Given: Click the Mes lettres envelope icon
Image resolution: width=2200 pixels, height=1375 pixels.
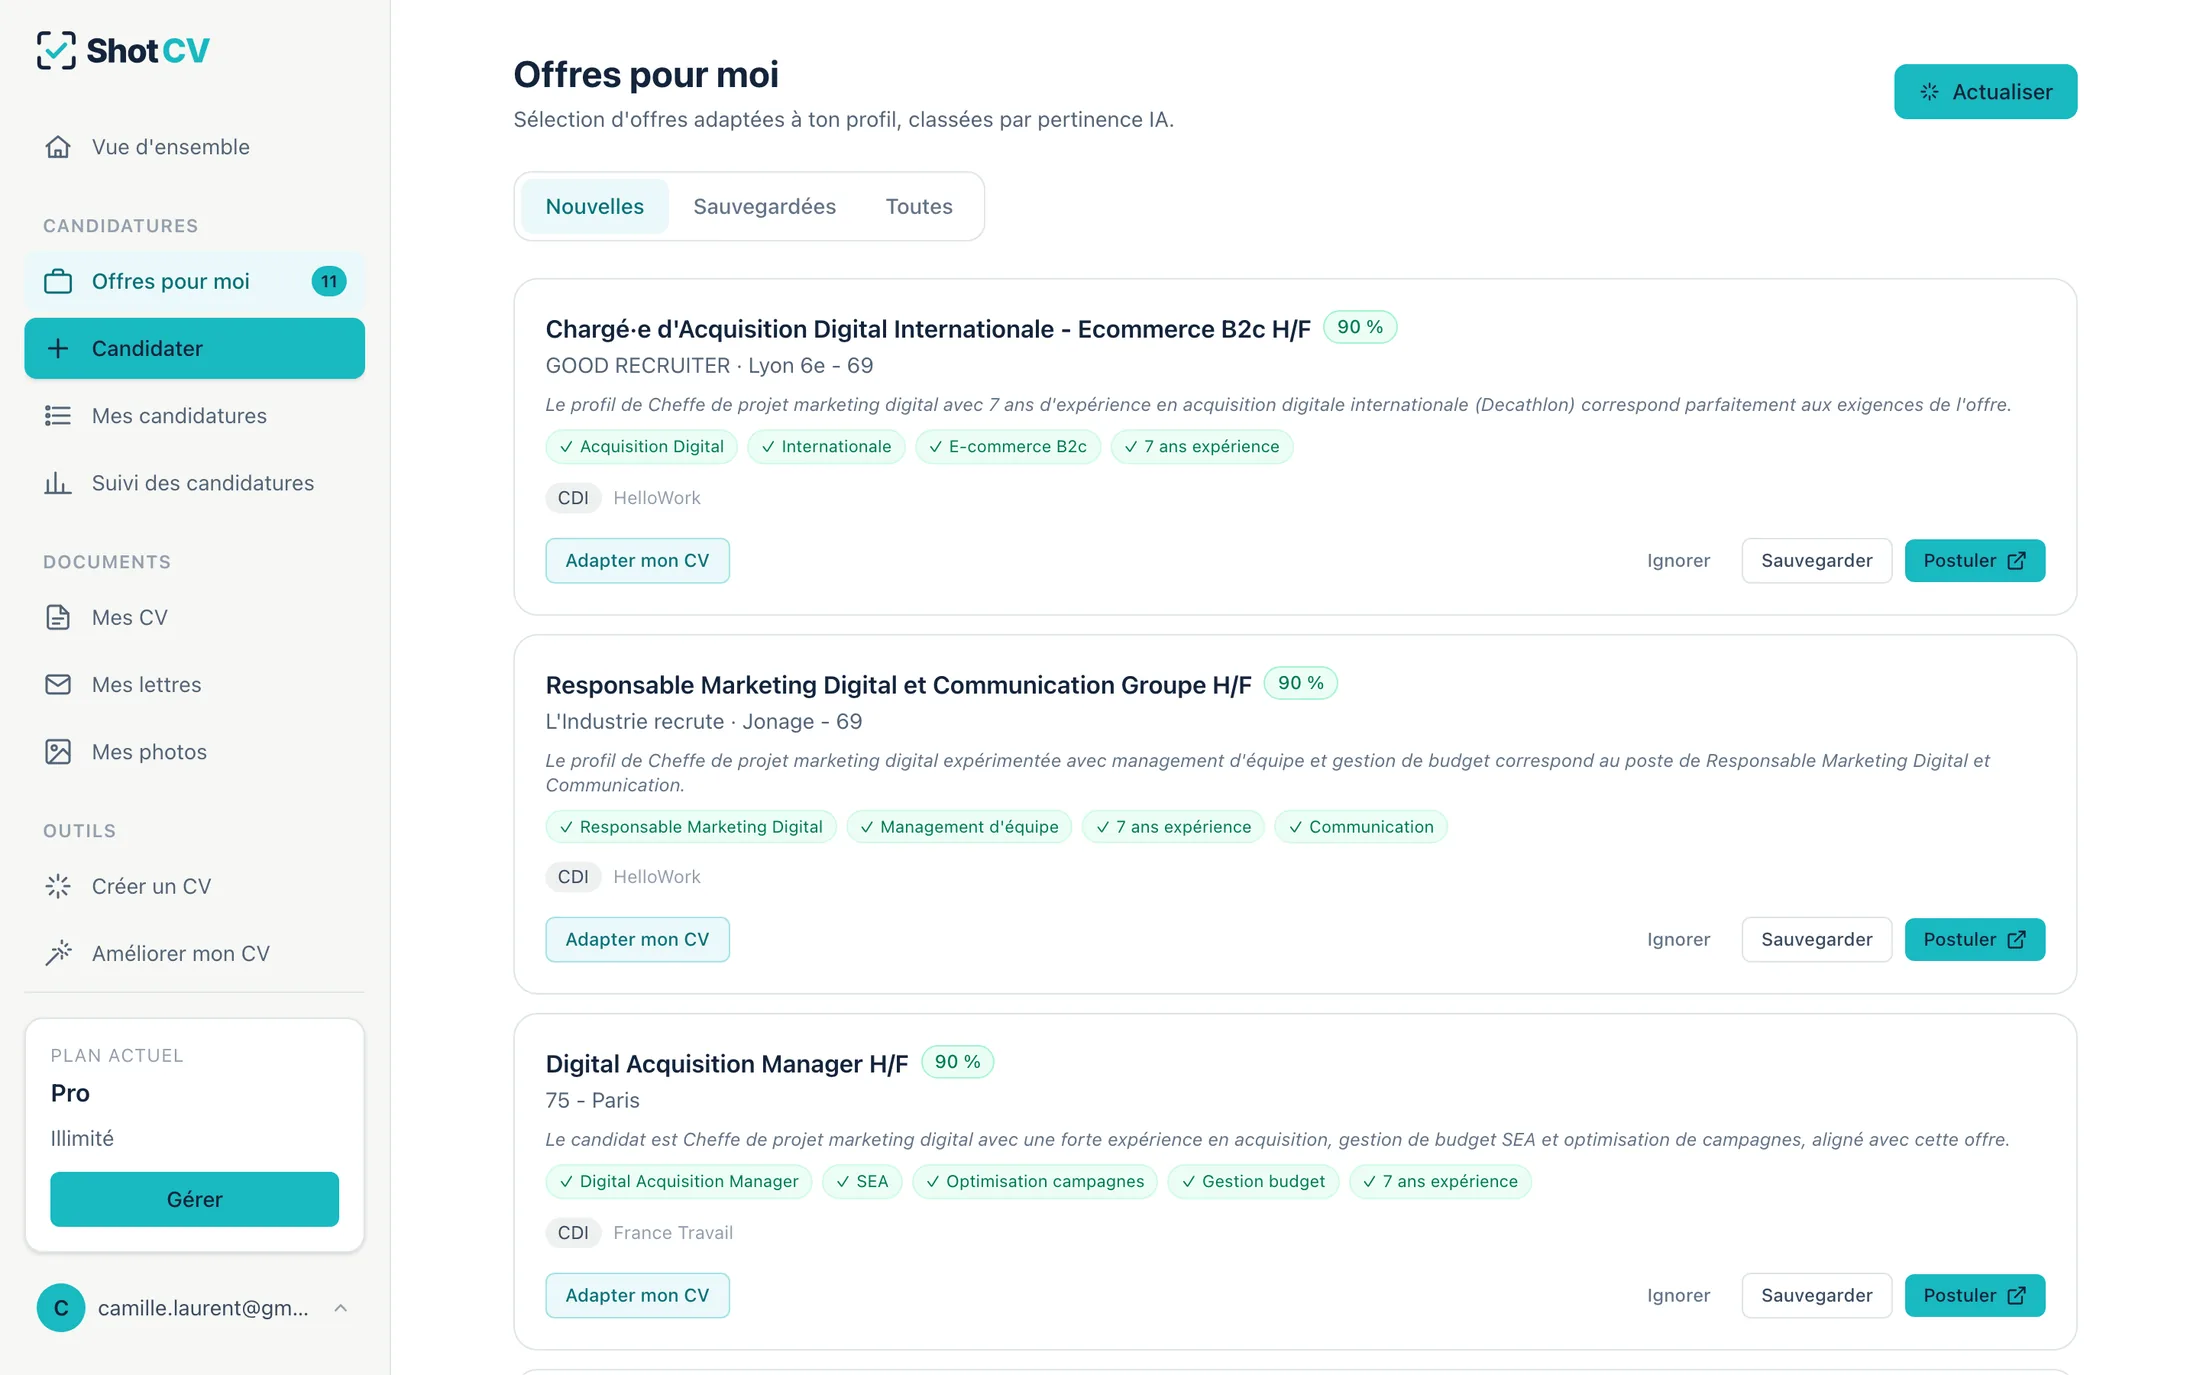Looking at the screenshot, I should point(58,684).
